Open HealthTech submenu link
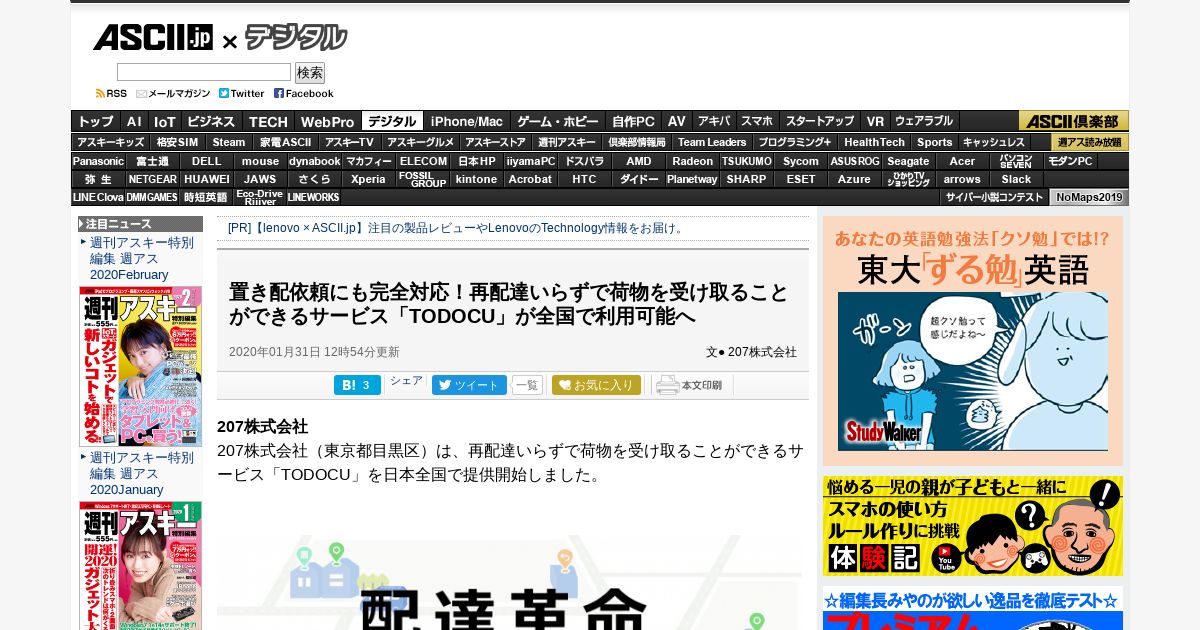Screen dimensions: 1200x630 874,142
